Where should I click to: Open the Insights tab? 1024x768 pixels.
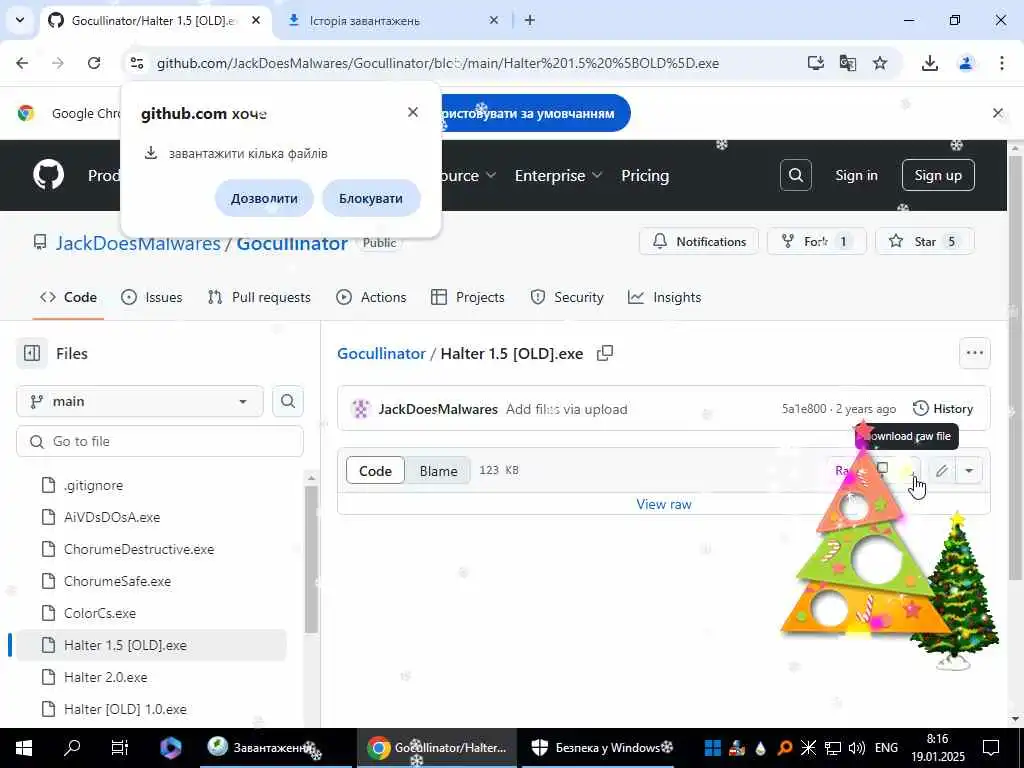tap(664, 297)
